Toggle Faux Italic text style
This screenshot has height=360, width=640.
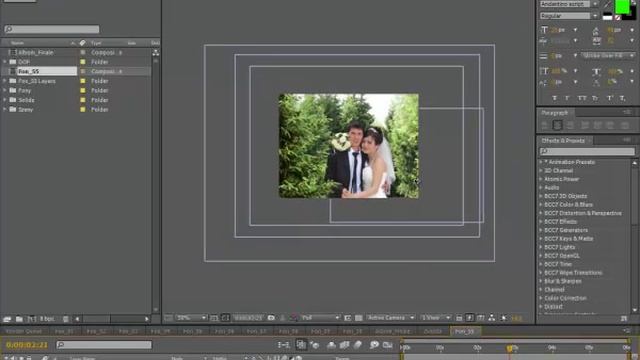click(x=567, y=98)
